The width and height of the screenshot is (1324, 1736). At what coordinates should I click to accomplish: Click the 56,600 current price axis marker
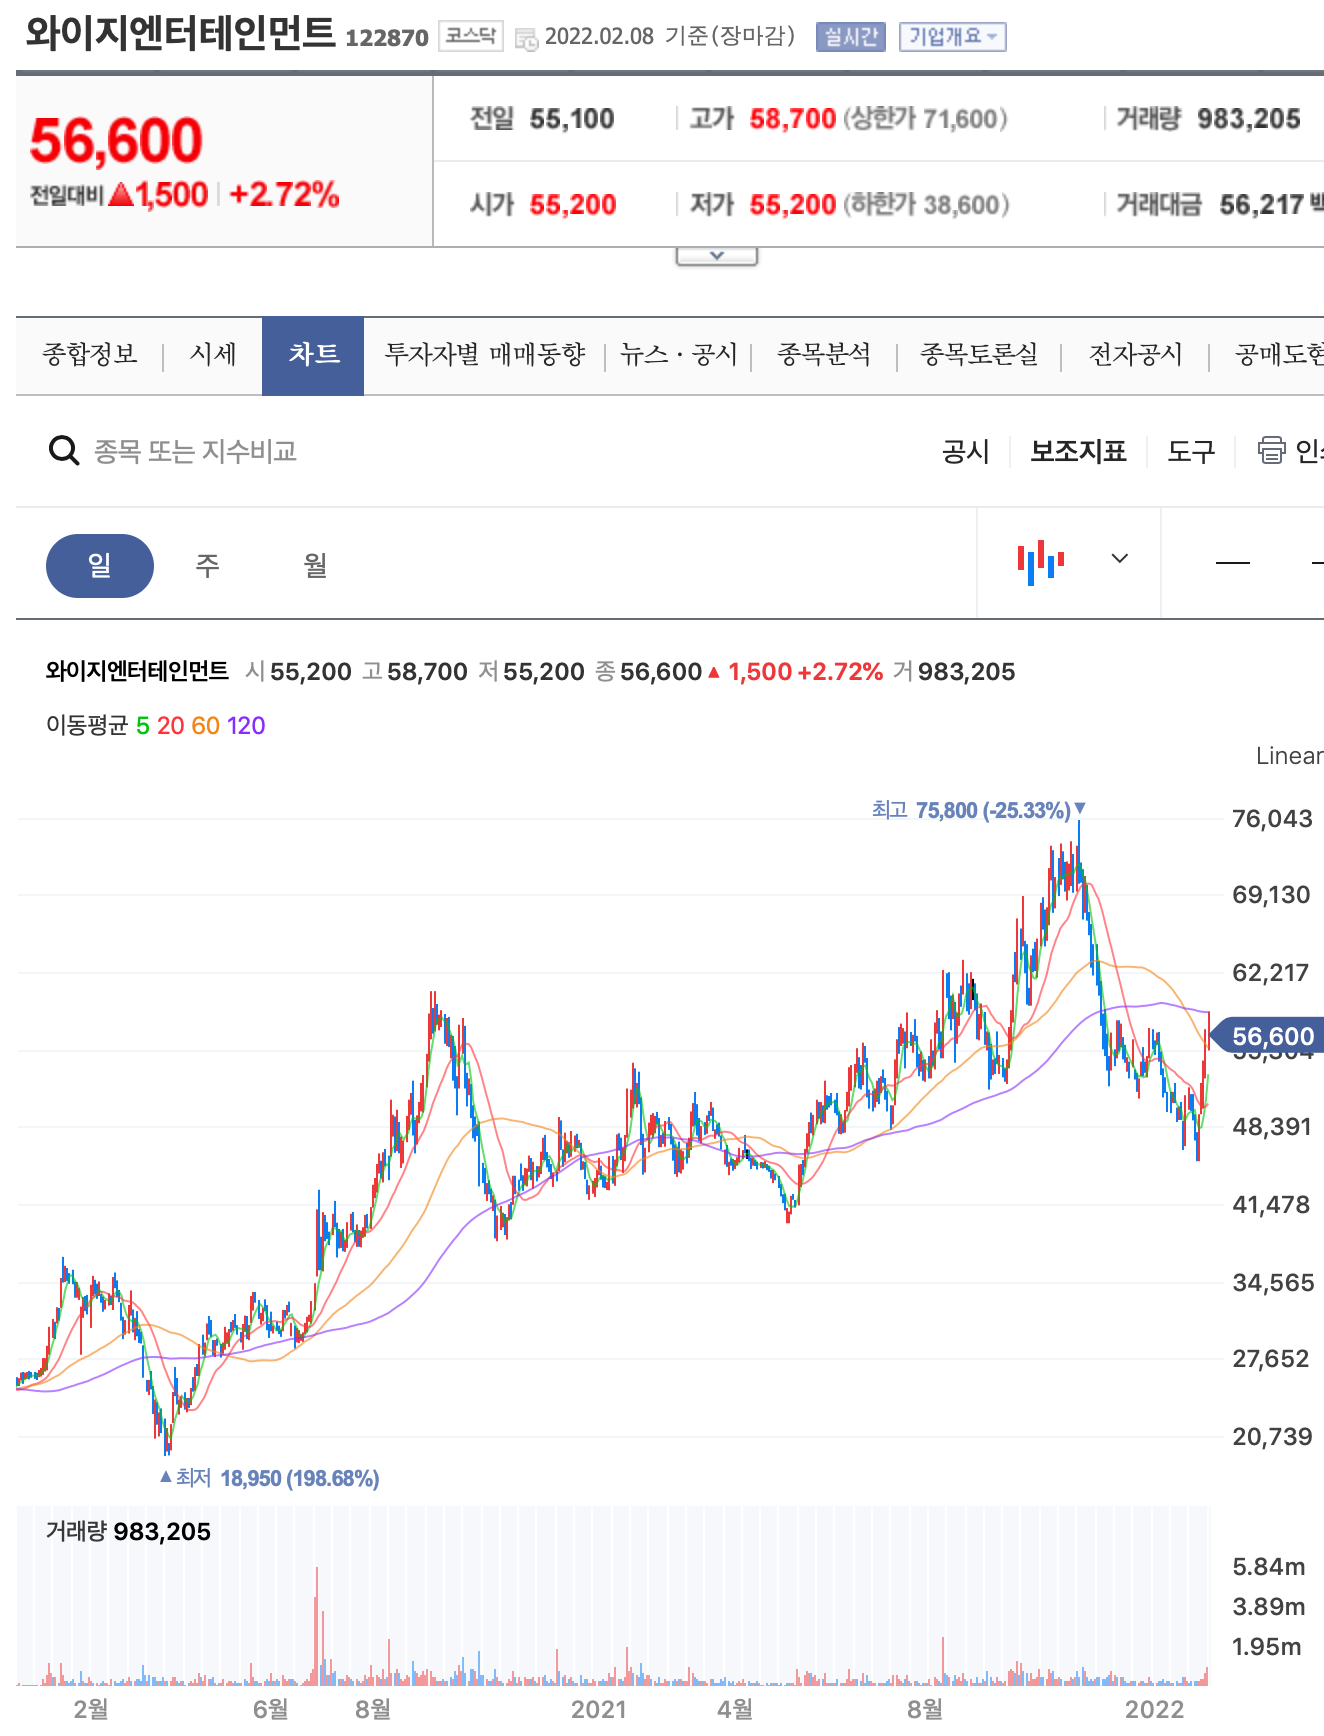(x=1269, y=1037)
